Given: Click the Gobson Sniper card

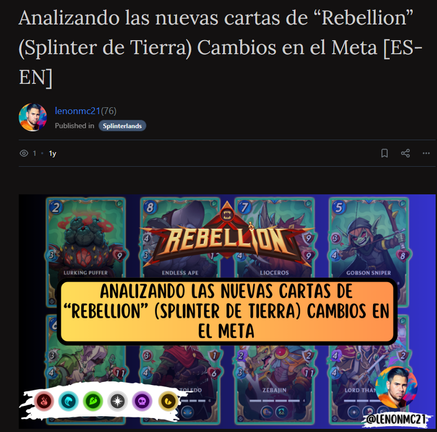Looking at the screenshot, I should tap(368, 238).
